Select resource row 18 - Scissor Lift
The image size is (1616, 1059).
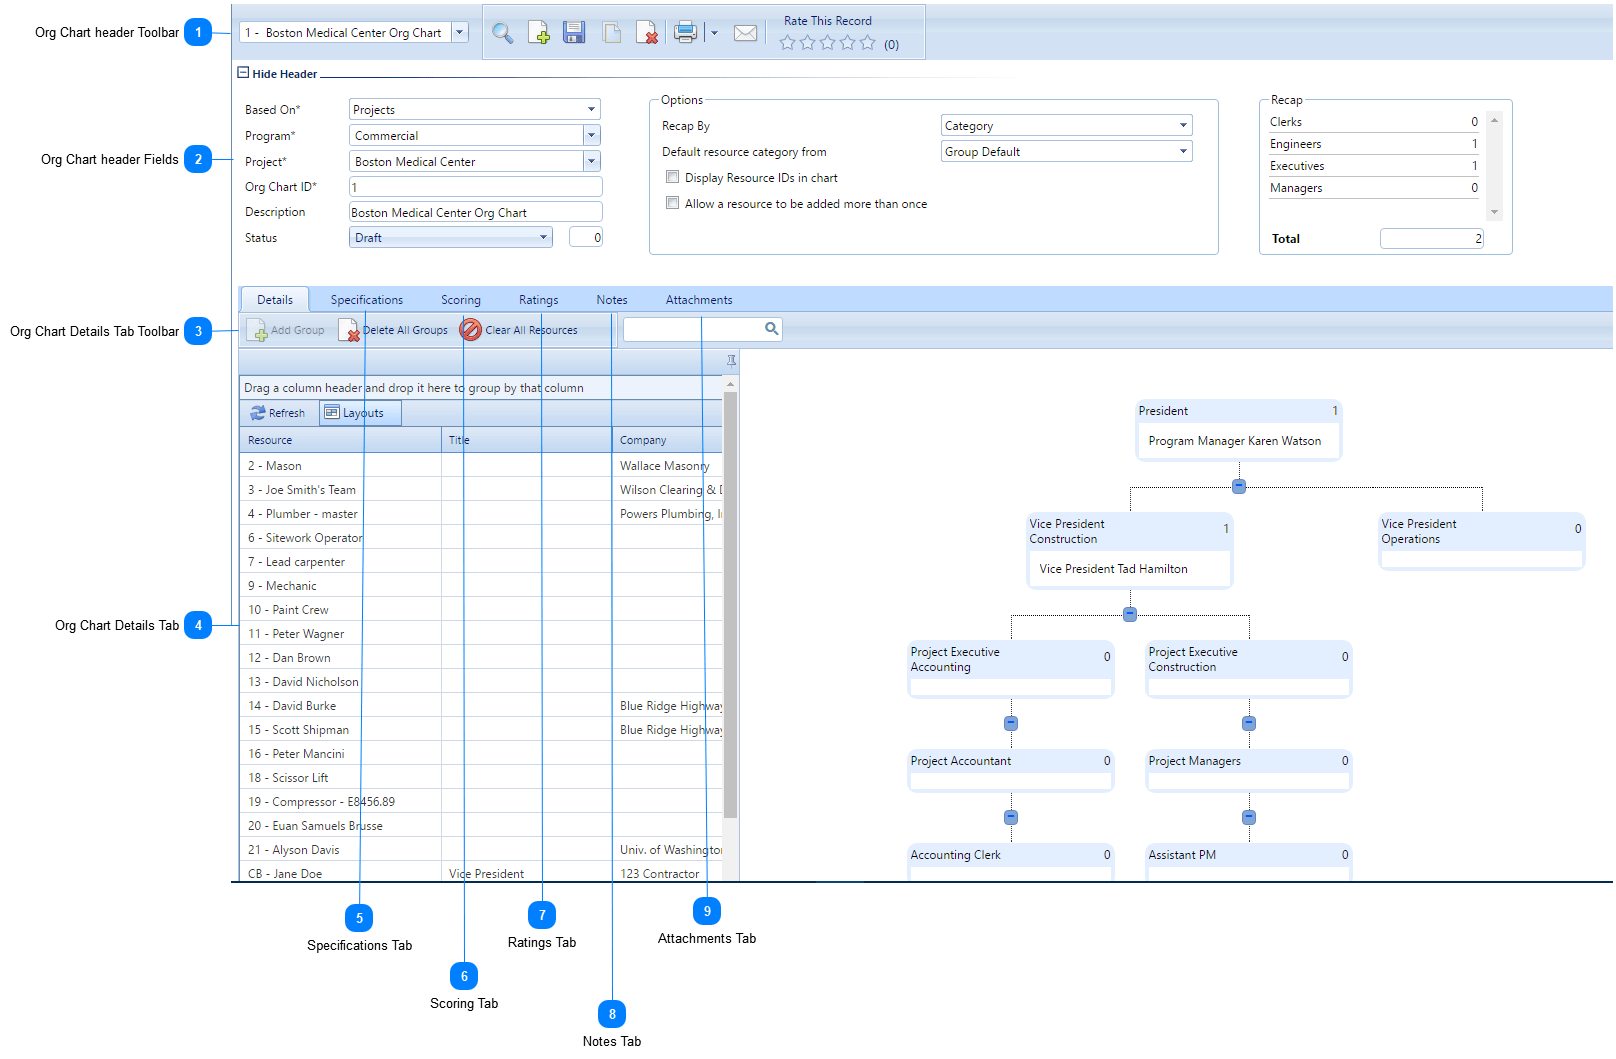[481, 778]
